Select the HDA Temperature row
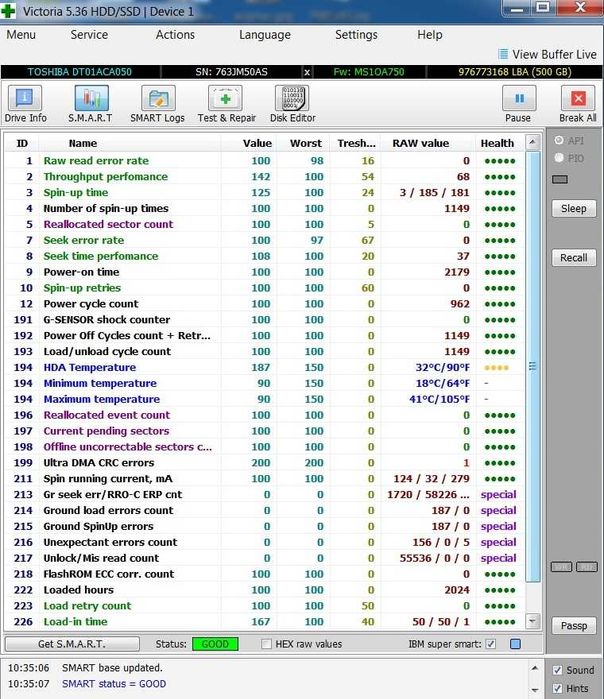The image size is (604, 699). (x=264, y=367)
